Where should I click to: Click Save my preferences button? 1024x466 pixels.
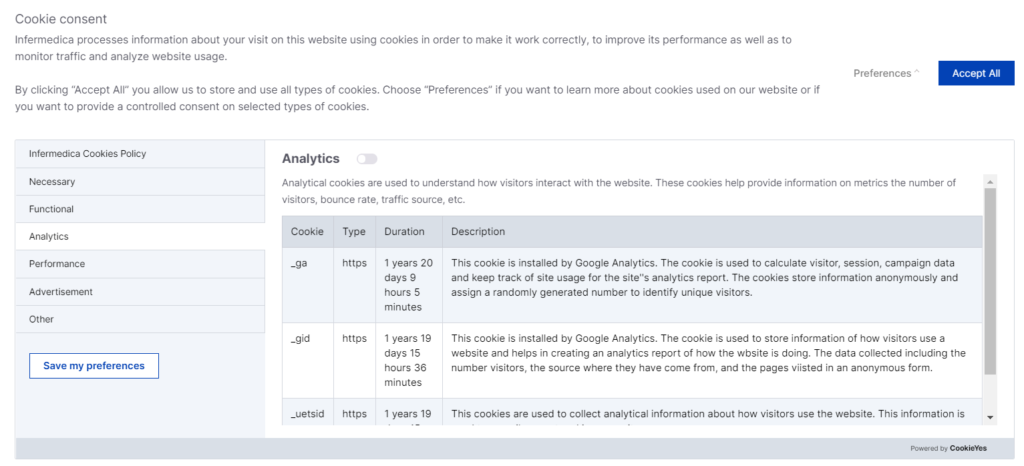pyautogui.click(x=94, y=365)
